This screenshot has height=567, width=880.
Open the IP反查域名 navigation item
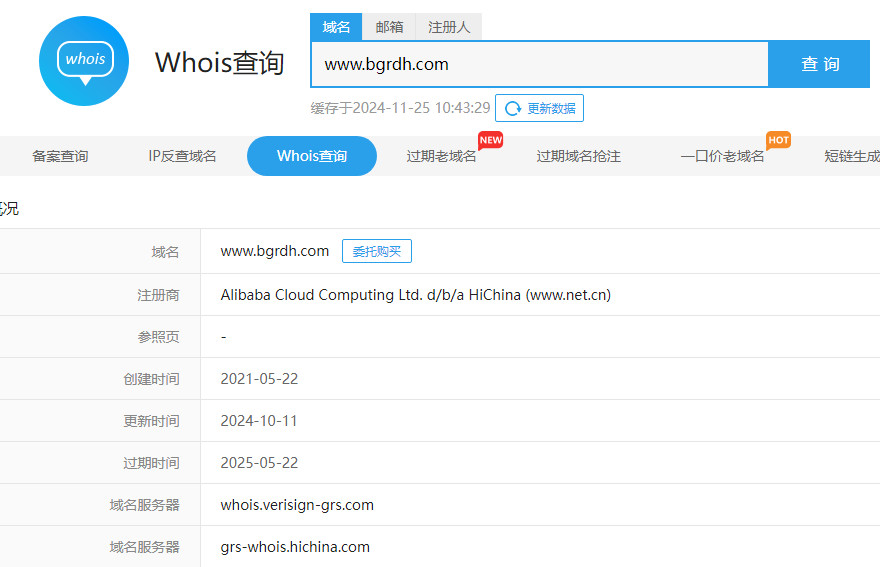point(182,156)
